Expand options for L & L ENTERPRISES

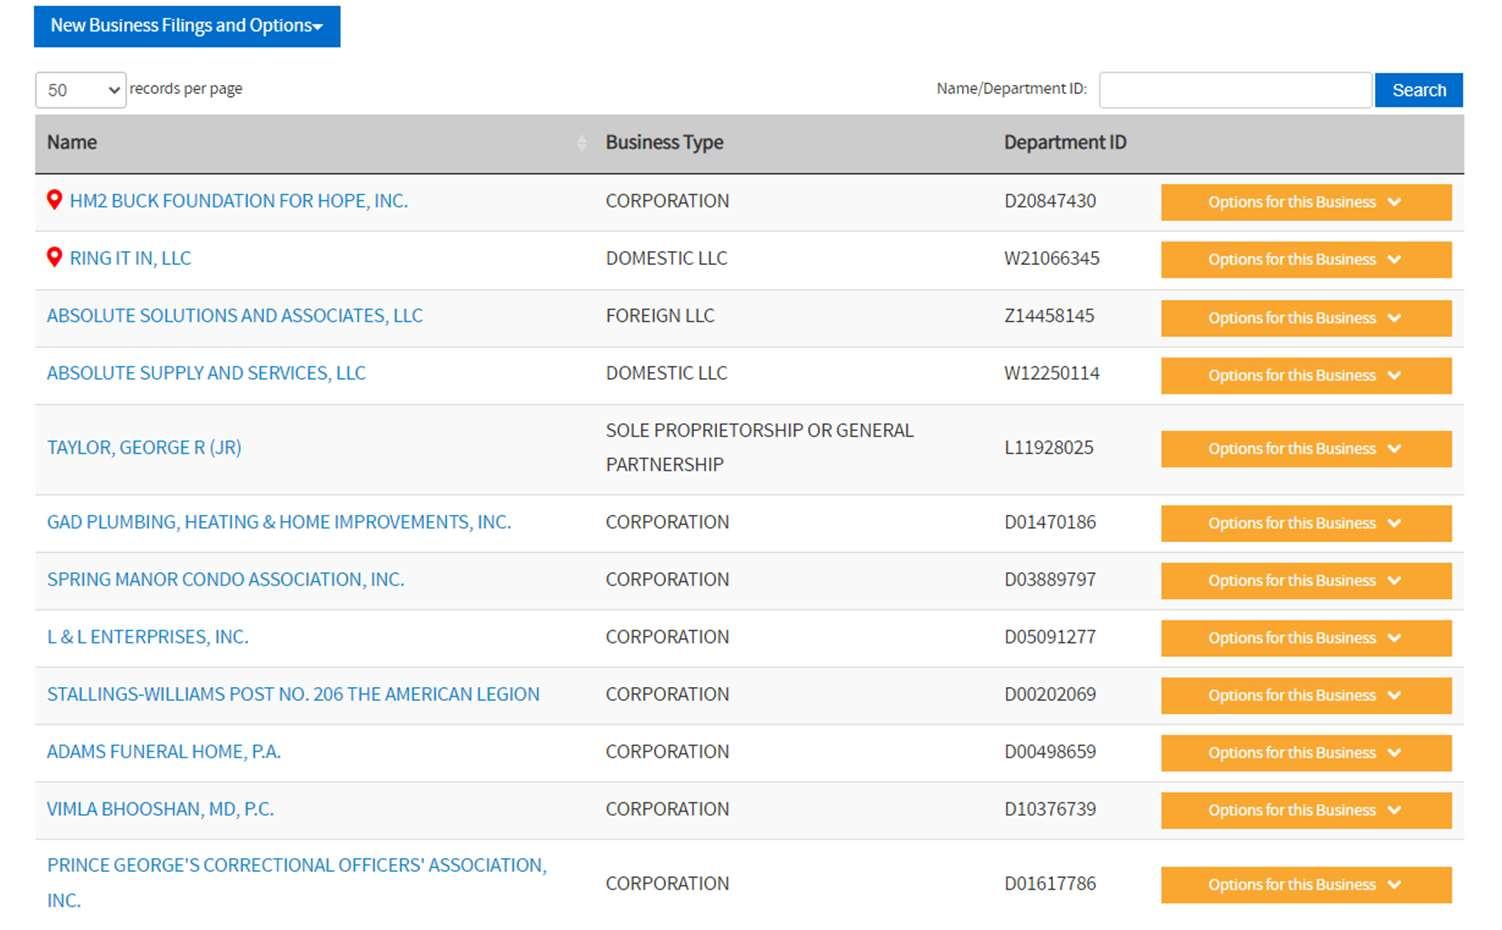tap(1306, 638)
